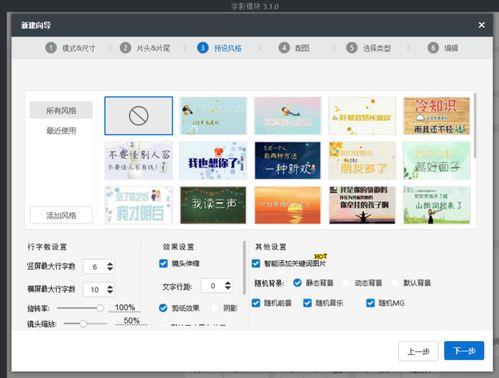
Task: Click the 镜头缩放 slider handle
Action: pyautogui.click(x=83, y=323)
